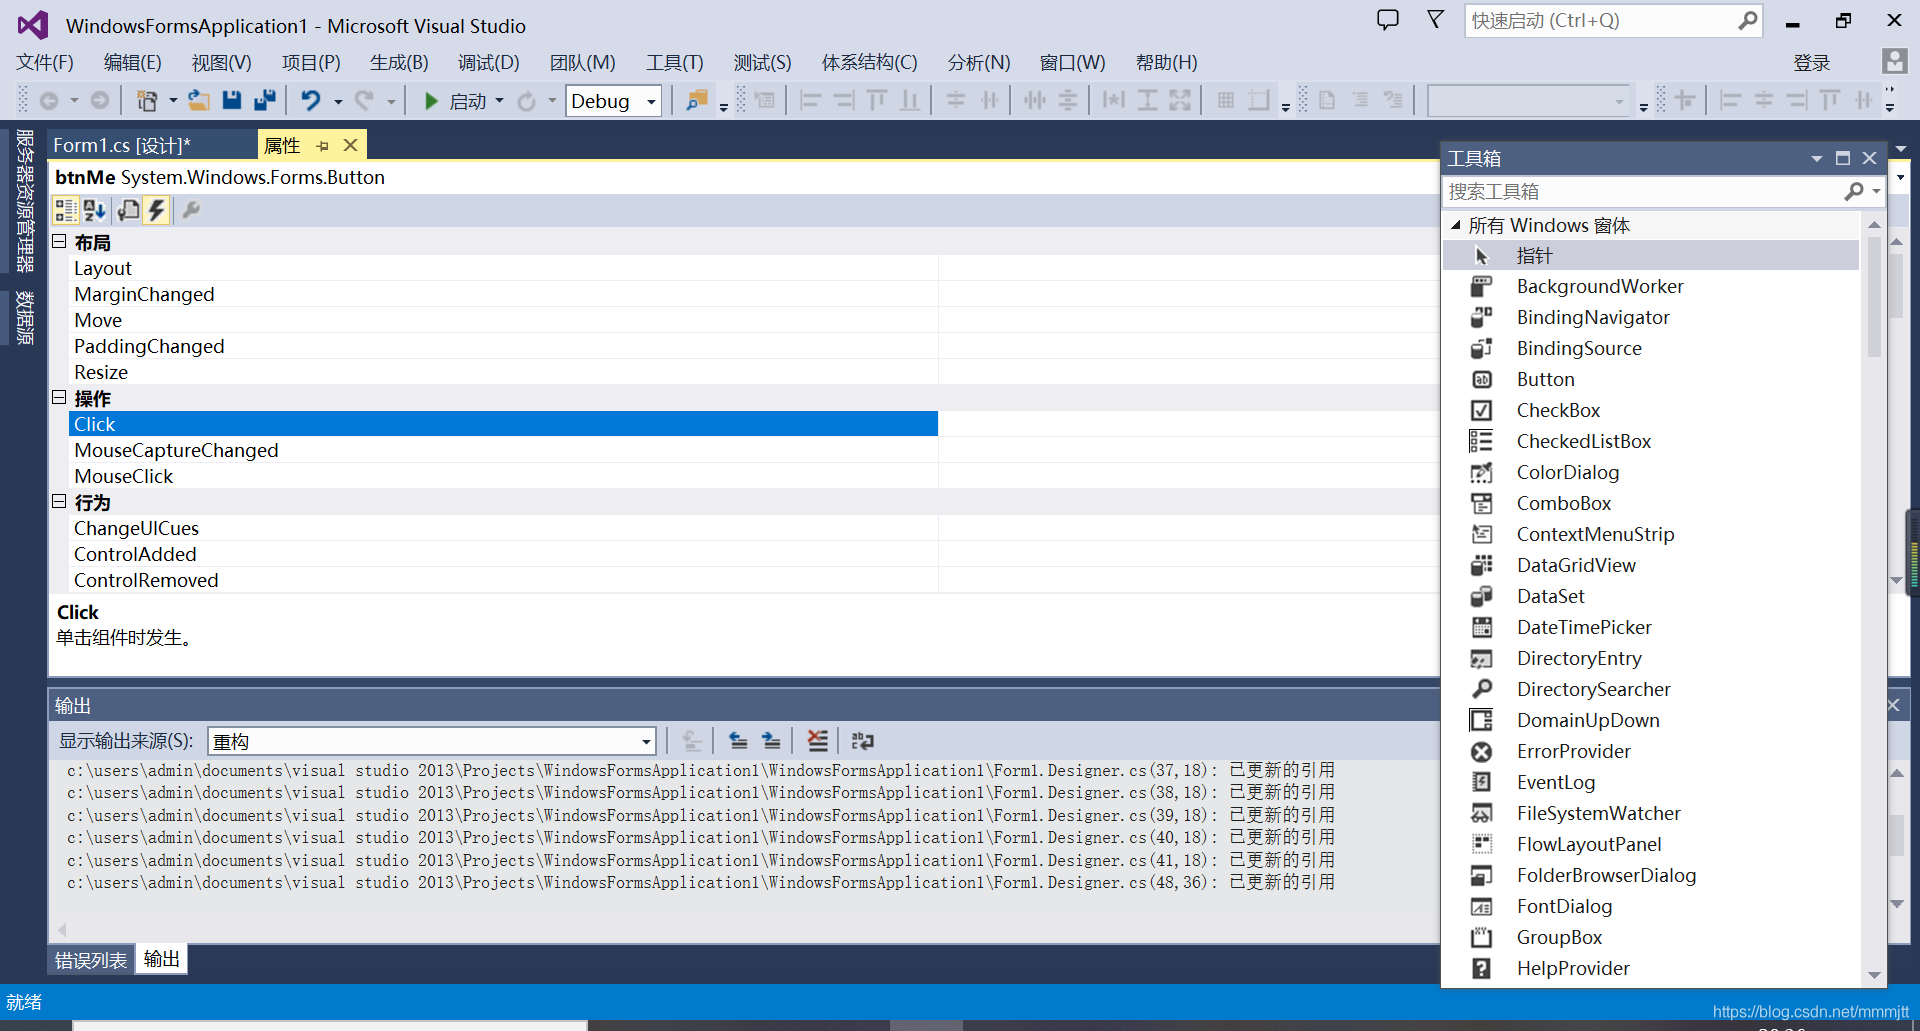
Task: Open the 数据源 side panel tab
Action: (25, 318)
